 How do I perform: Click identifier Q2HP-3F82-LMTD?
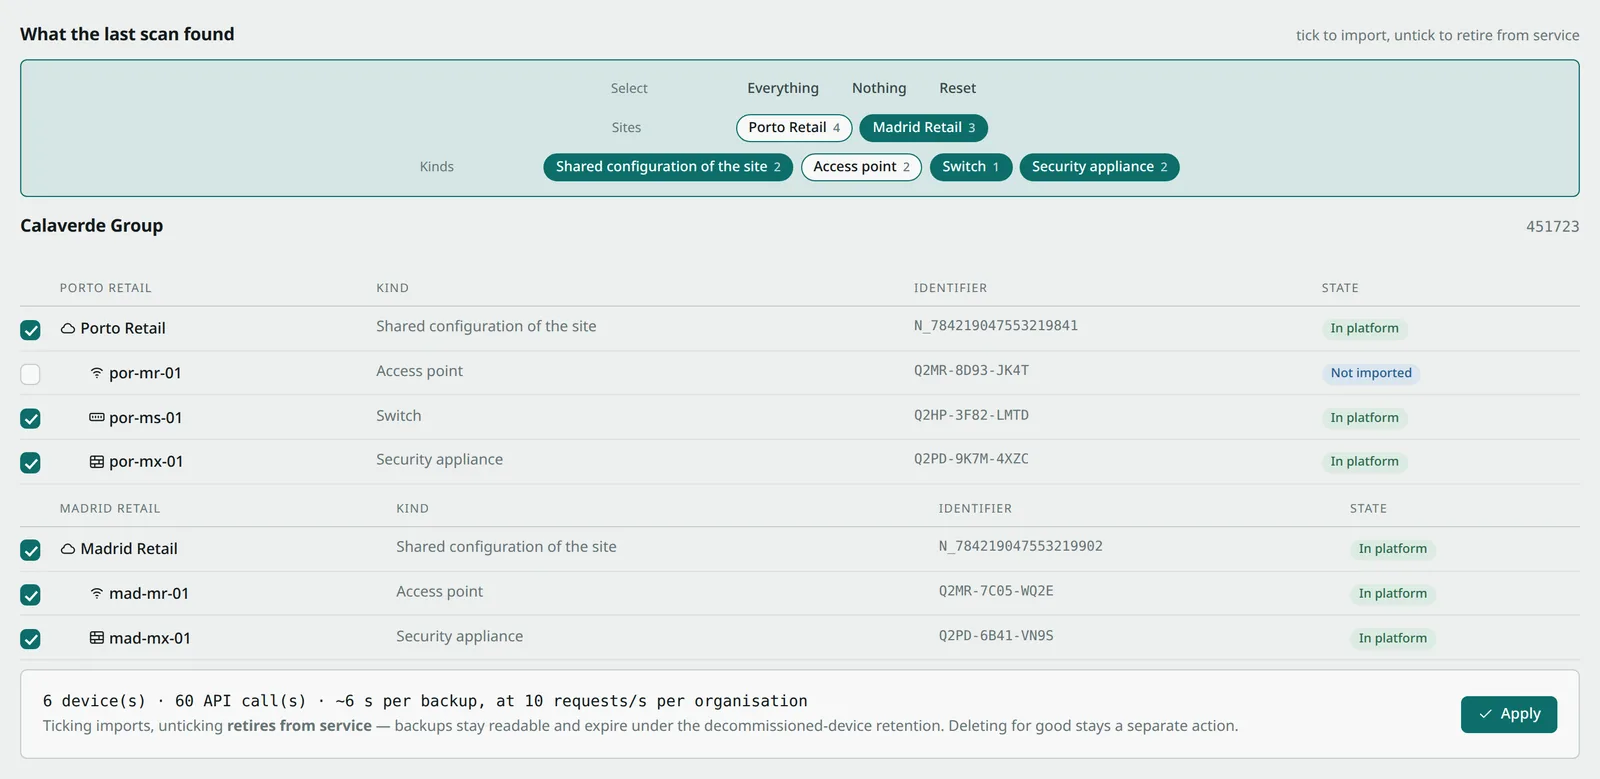point(971,415)
